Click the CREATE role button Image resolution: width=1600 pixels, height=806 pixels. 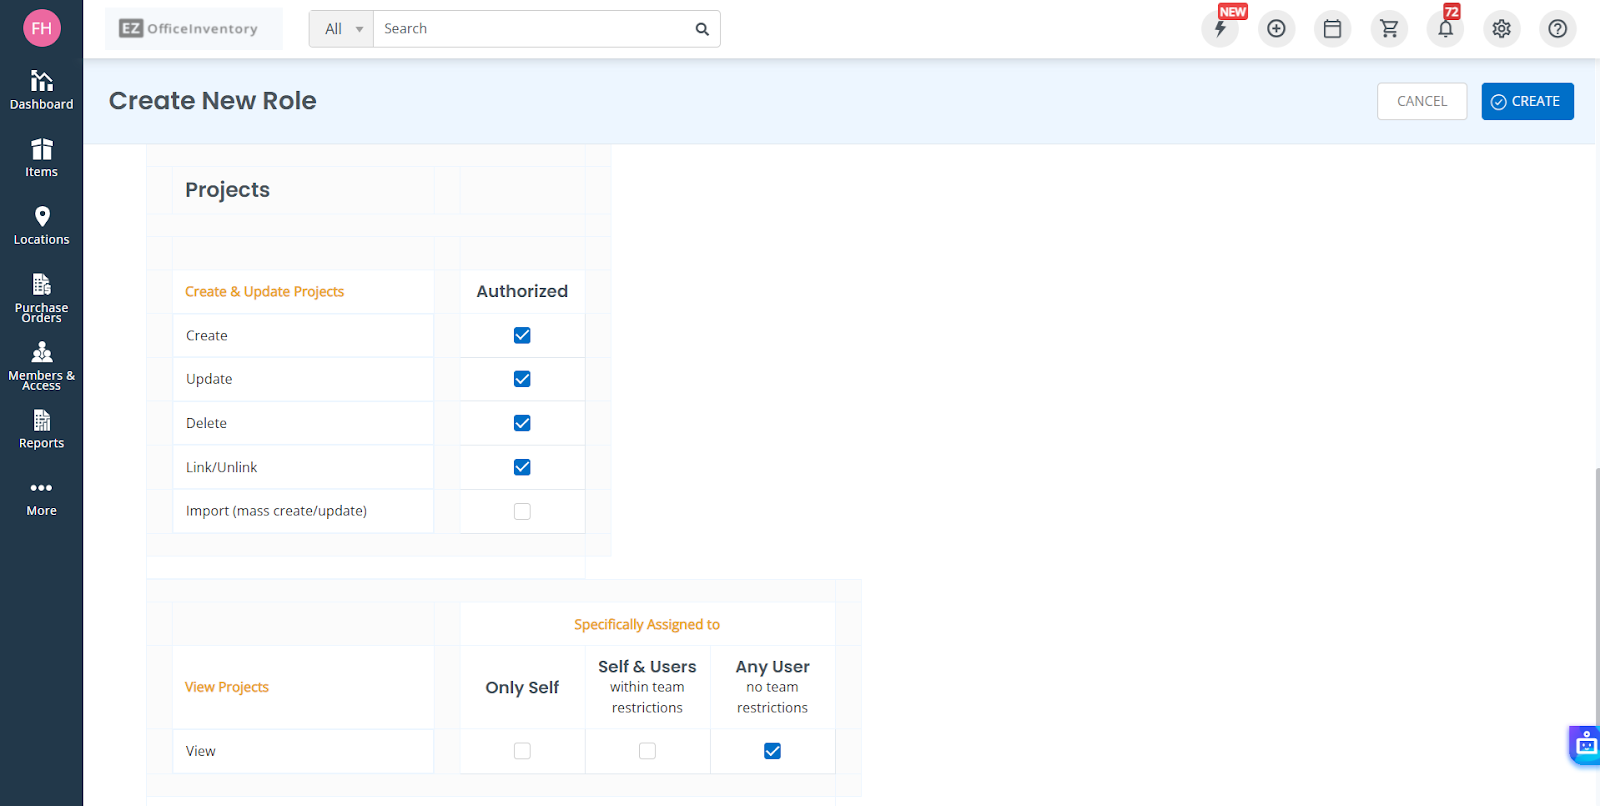[1527, 101]
